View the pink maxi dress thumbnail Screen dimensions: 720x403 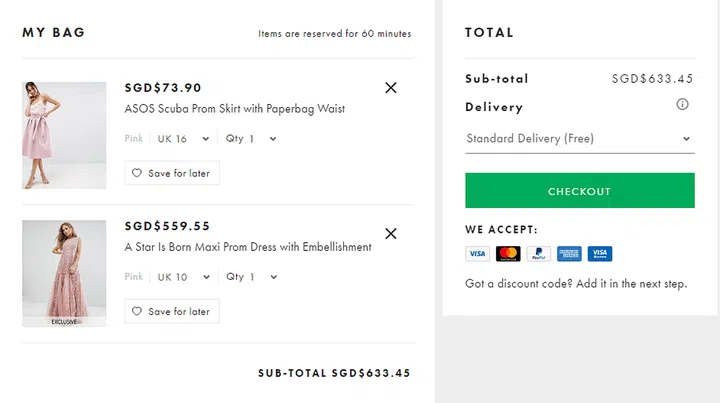point(64,273)
